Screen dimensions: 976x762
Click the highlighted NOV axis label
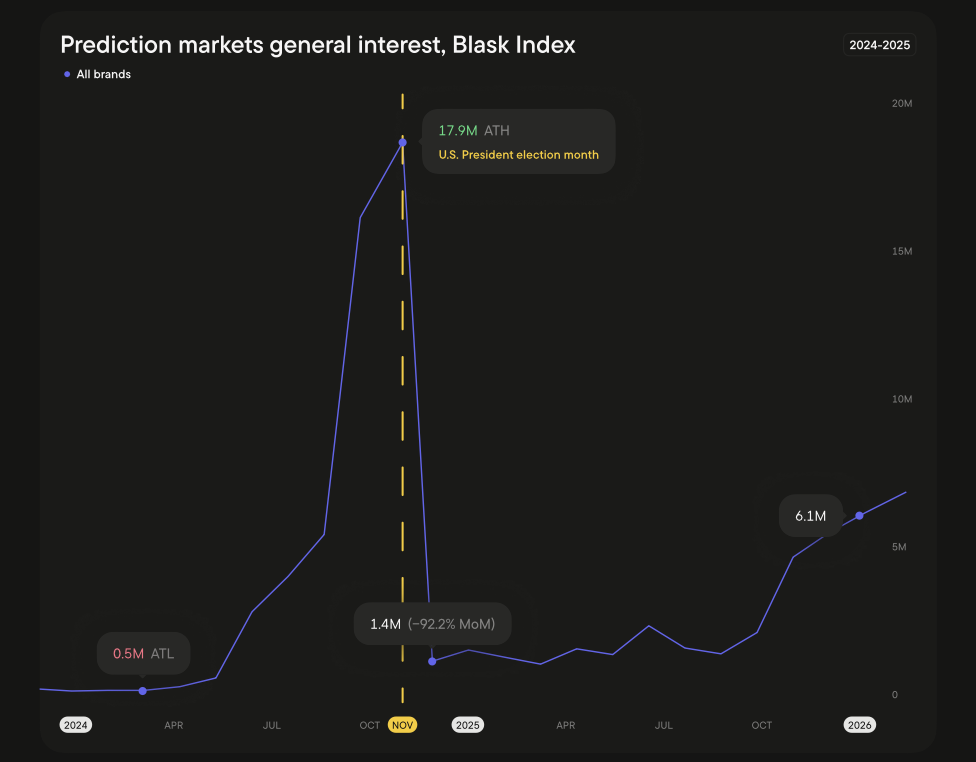403,725
